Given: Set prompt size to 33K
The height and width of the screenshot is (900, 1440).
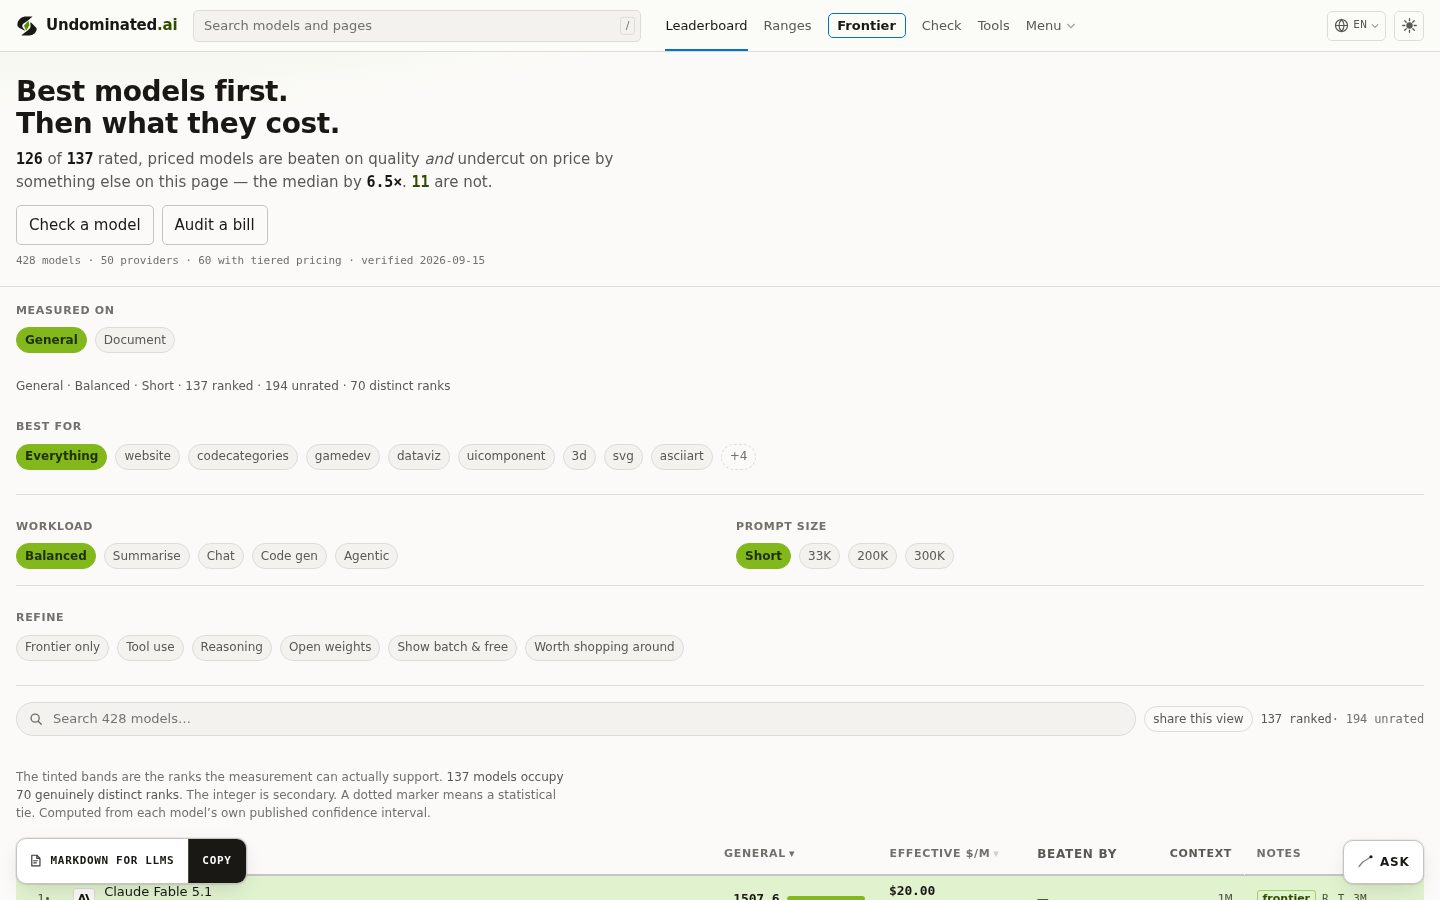Looking at the screenshot, I should click(820, 556).
